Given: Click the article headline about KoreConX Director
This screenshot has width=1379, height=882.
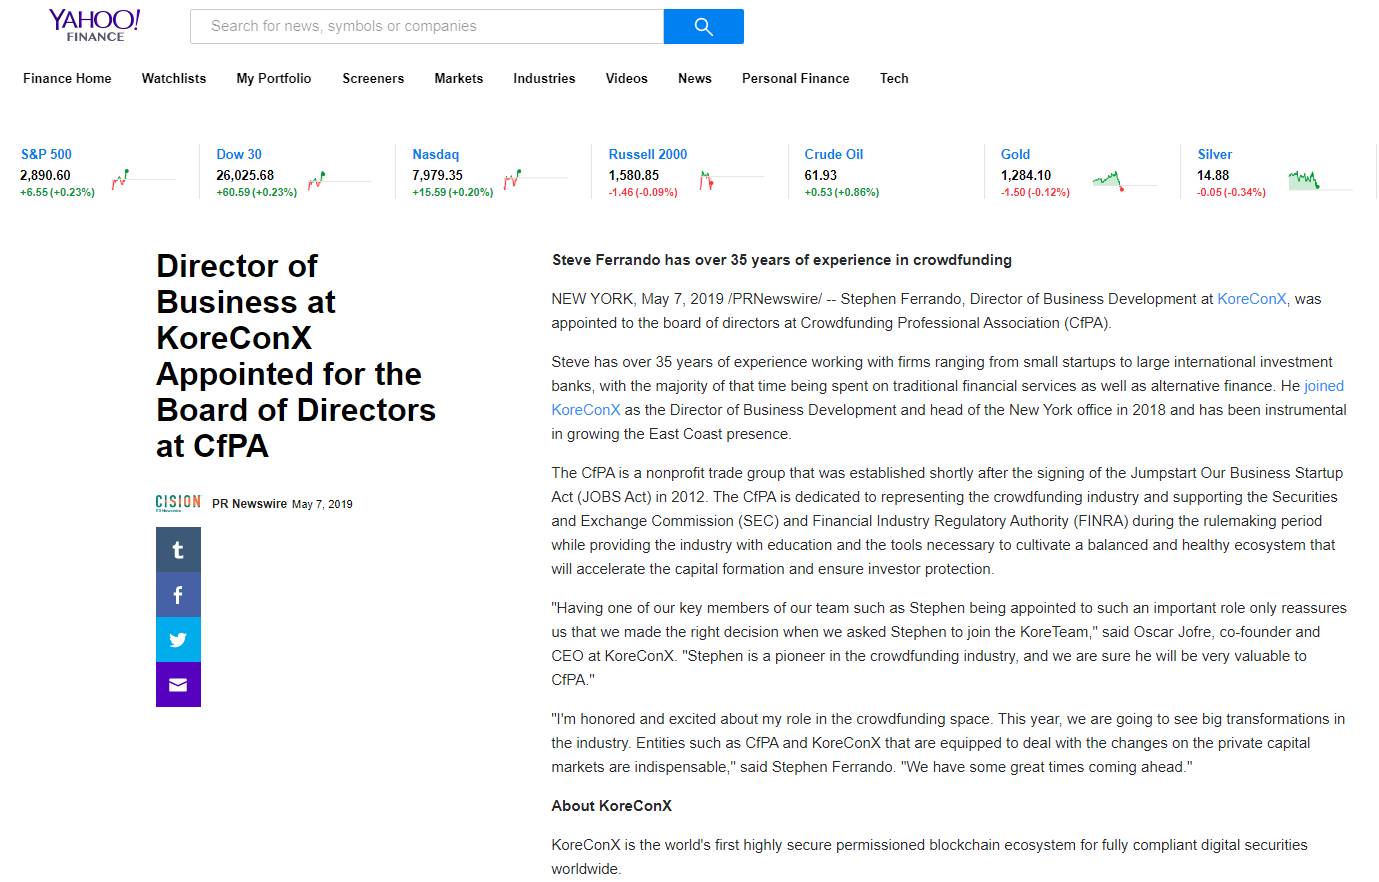Looking at the screenshot, I should tap(296, 355).
